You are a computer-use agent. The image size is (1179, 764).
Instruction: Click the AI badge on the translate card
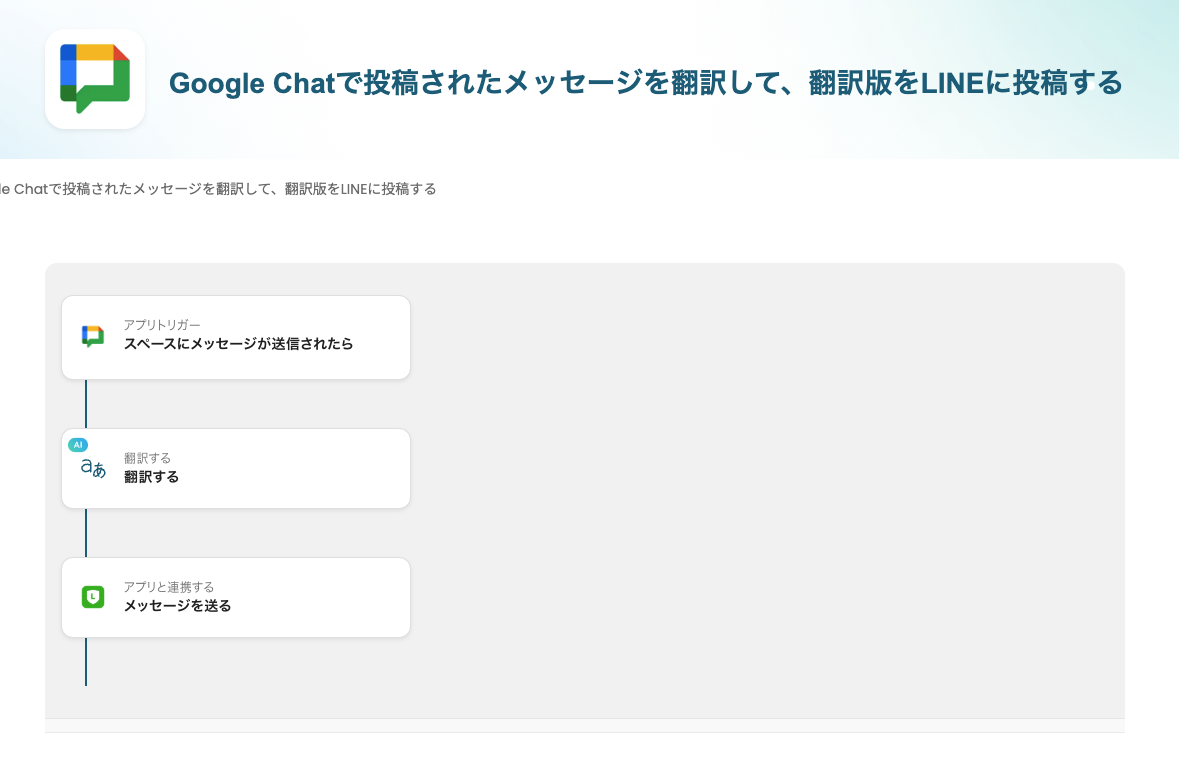point(78,444)
